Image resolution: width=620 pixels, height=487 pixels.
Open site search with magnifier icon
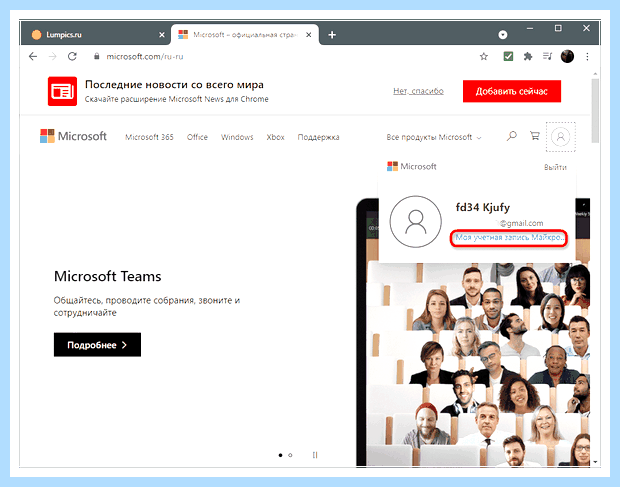click(x=512, y=136)
